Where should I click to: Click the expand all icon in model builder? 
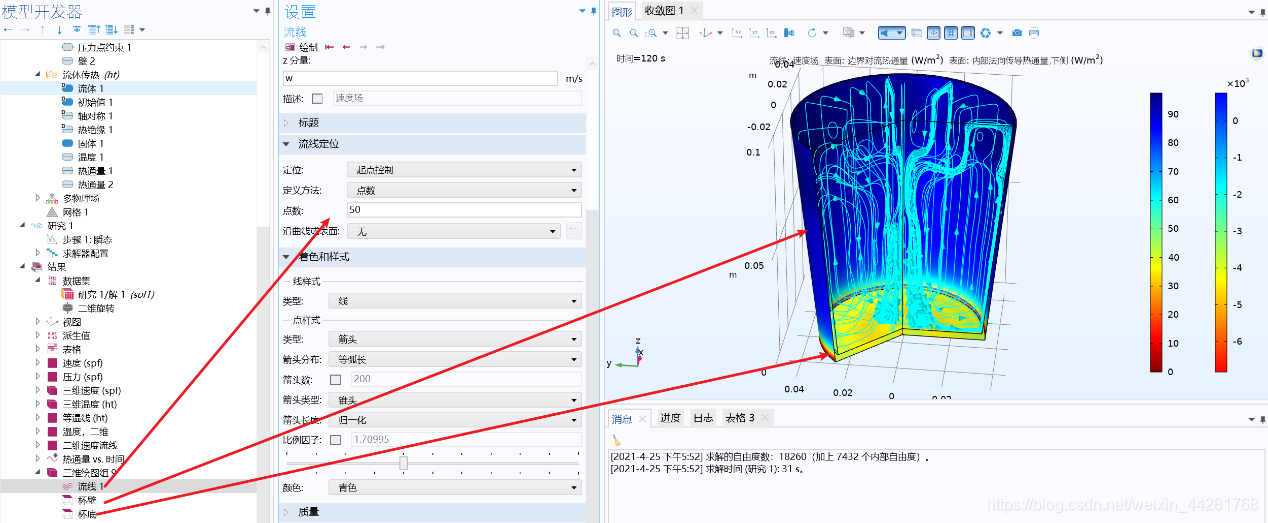pos(111,30)
